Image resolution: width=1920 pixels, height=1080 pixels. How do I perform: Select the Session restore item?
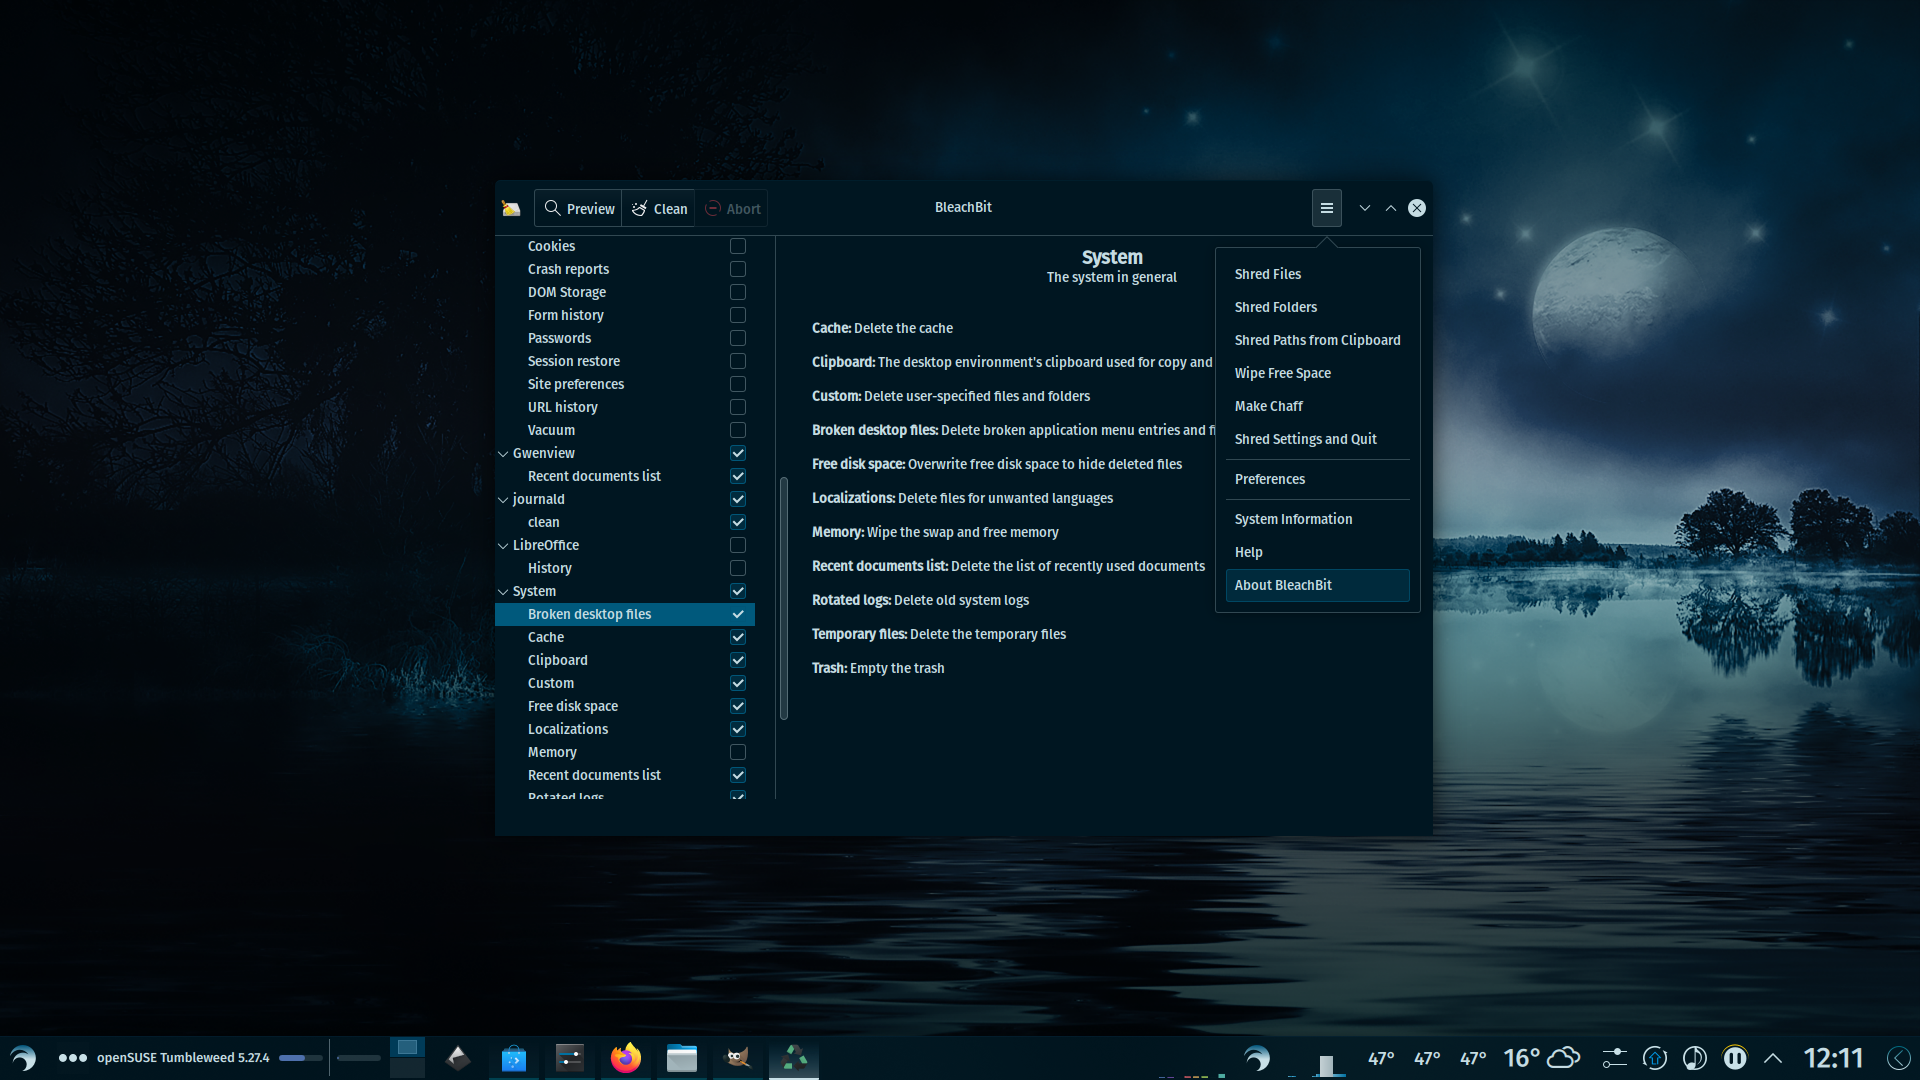click(x=573, y=361)
